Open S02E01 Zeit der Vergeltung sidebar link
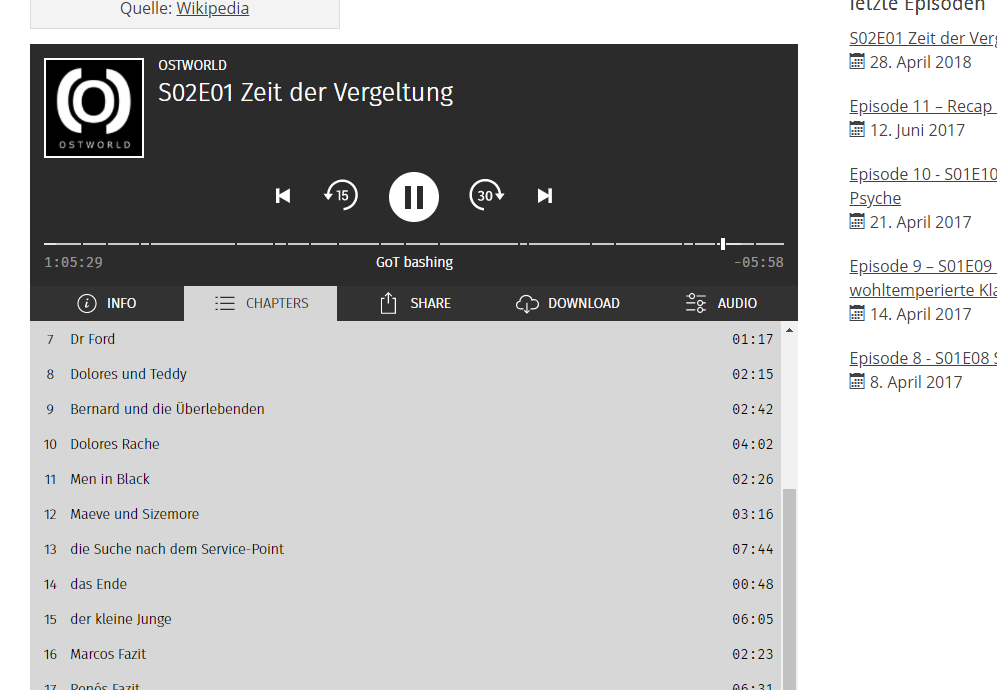 (923, 38)
